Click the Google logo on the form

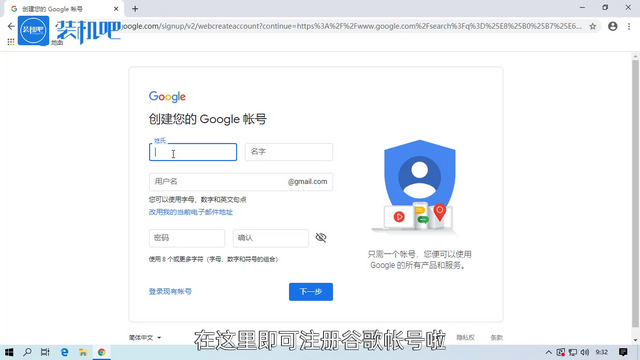167,97
